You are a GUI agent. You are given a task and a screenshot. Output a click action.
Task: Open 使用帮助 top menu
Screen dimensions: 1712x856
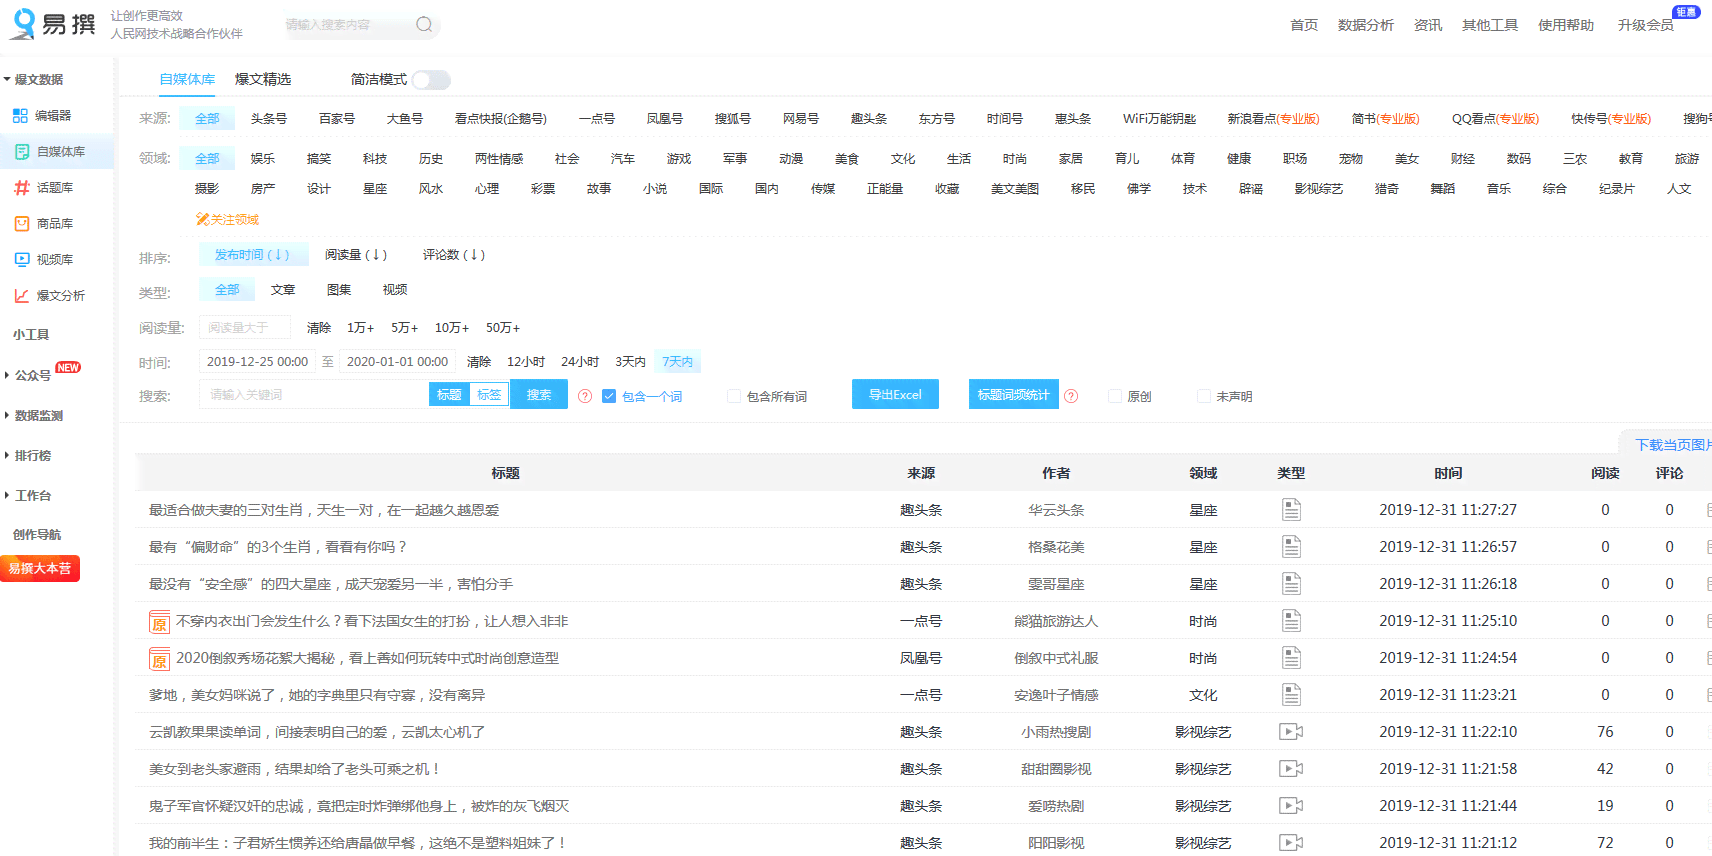coord(1565,25)
